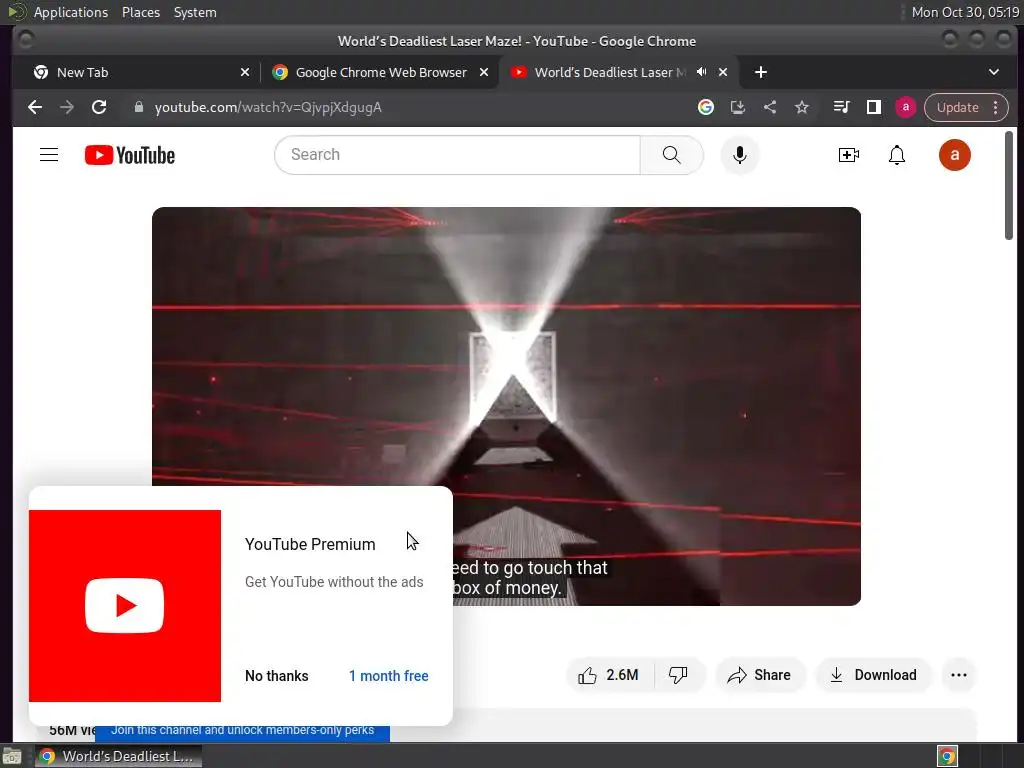Click the video player
Image resolution: width=1024 pixels, height=768 pixels.
point(506,406)
